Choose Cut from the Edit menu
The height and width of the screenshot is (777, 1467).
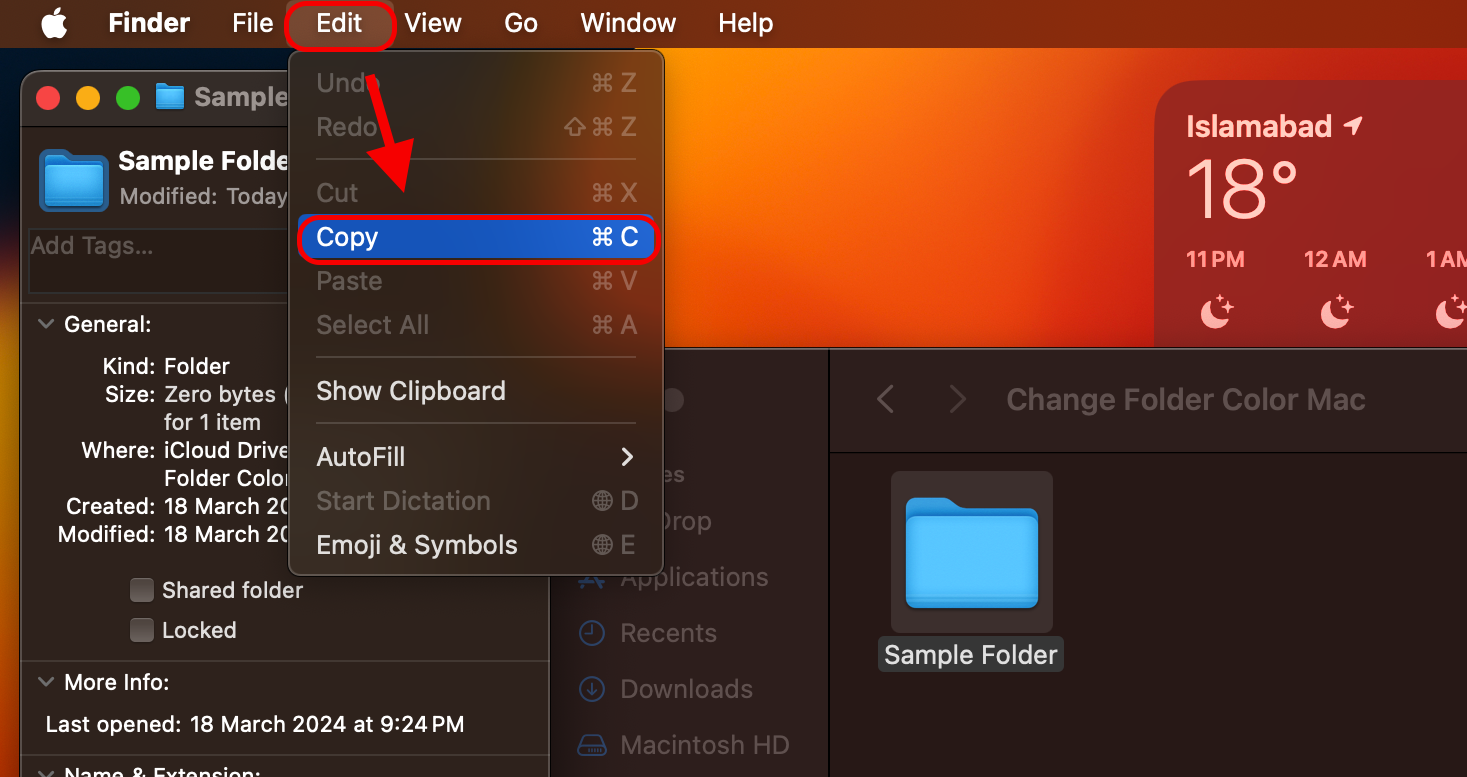[x=476, y=193]
